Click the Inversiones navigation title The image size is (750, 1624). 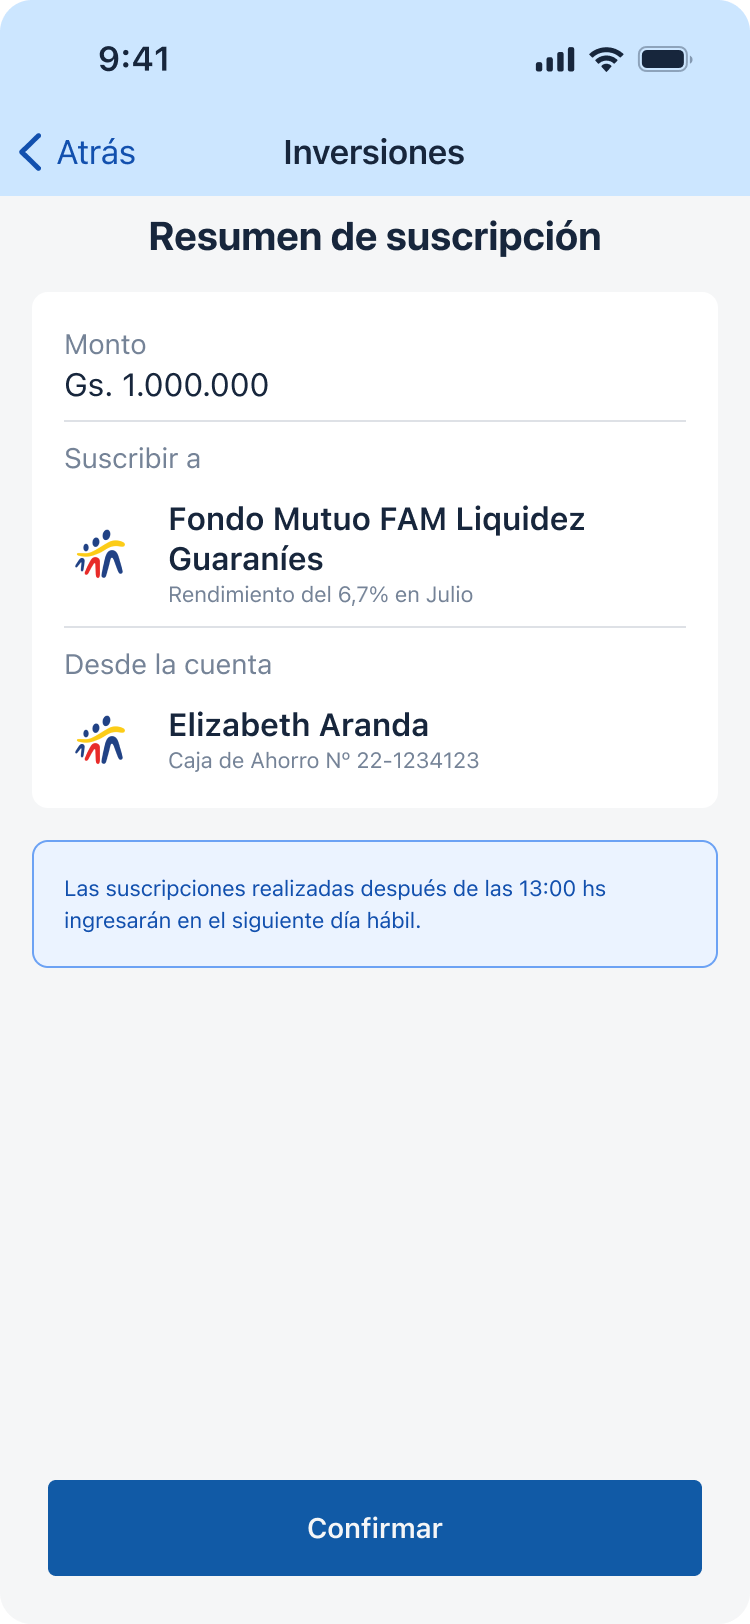(374, 153)
